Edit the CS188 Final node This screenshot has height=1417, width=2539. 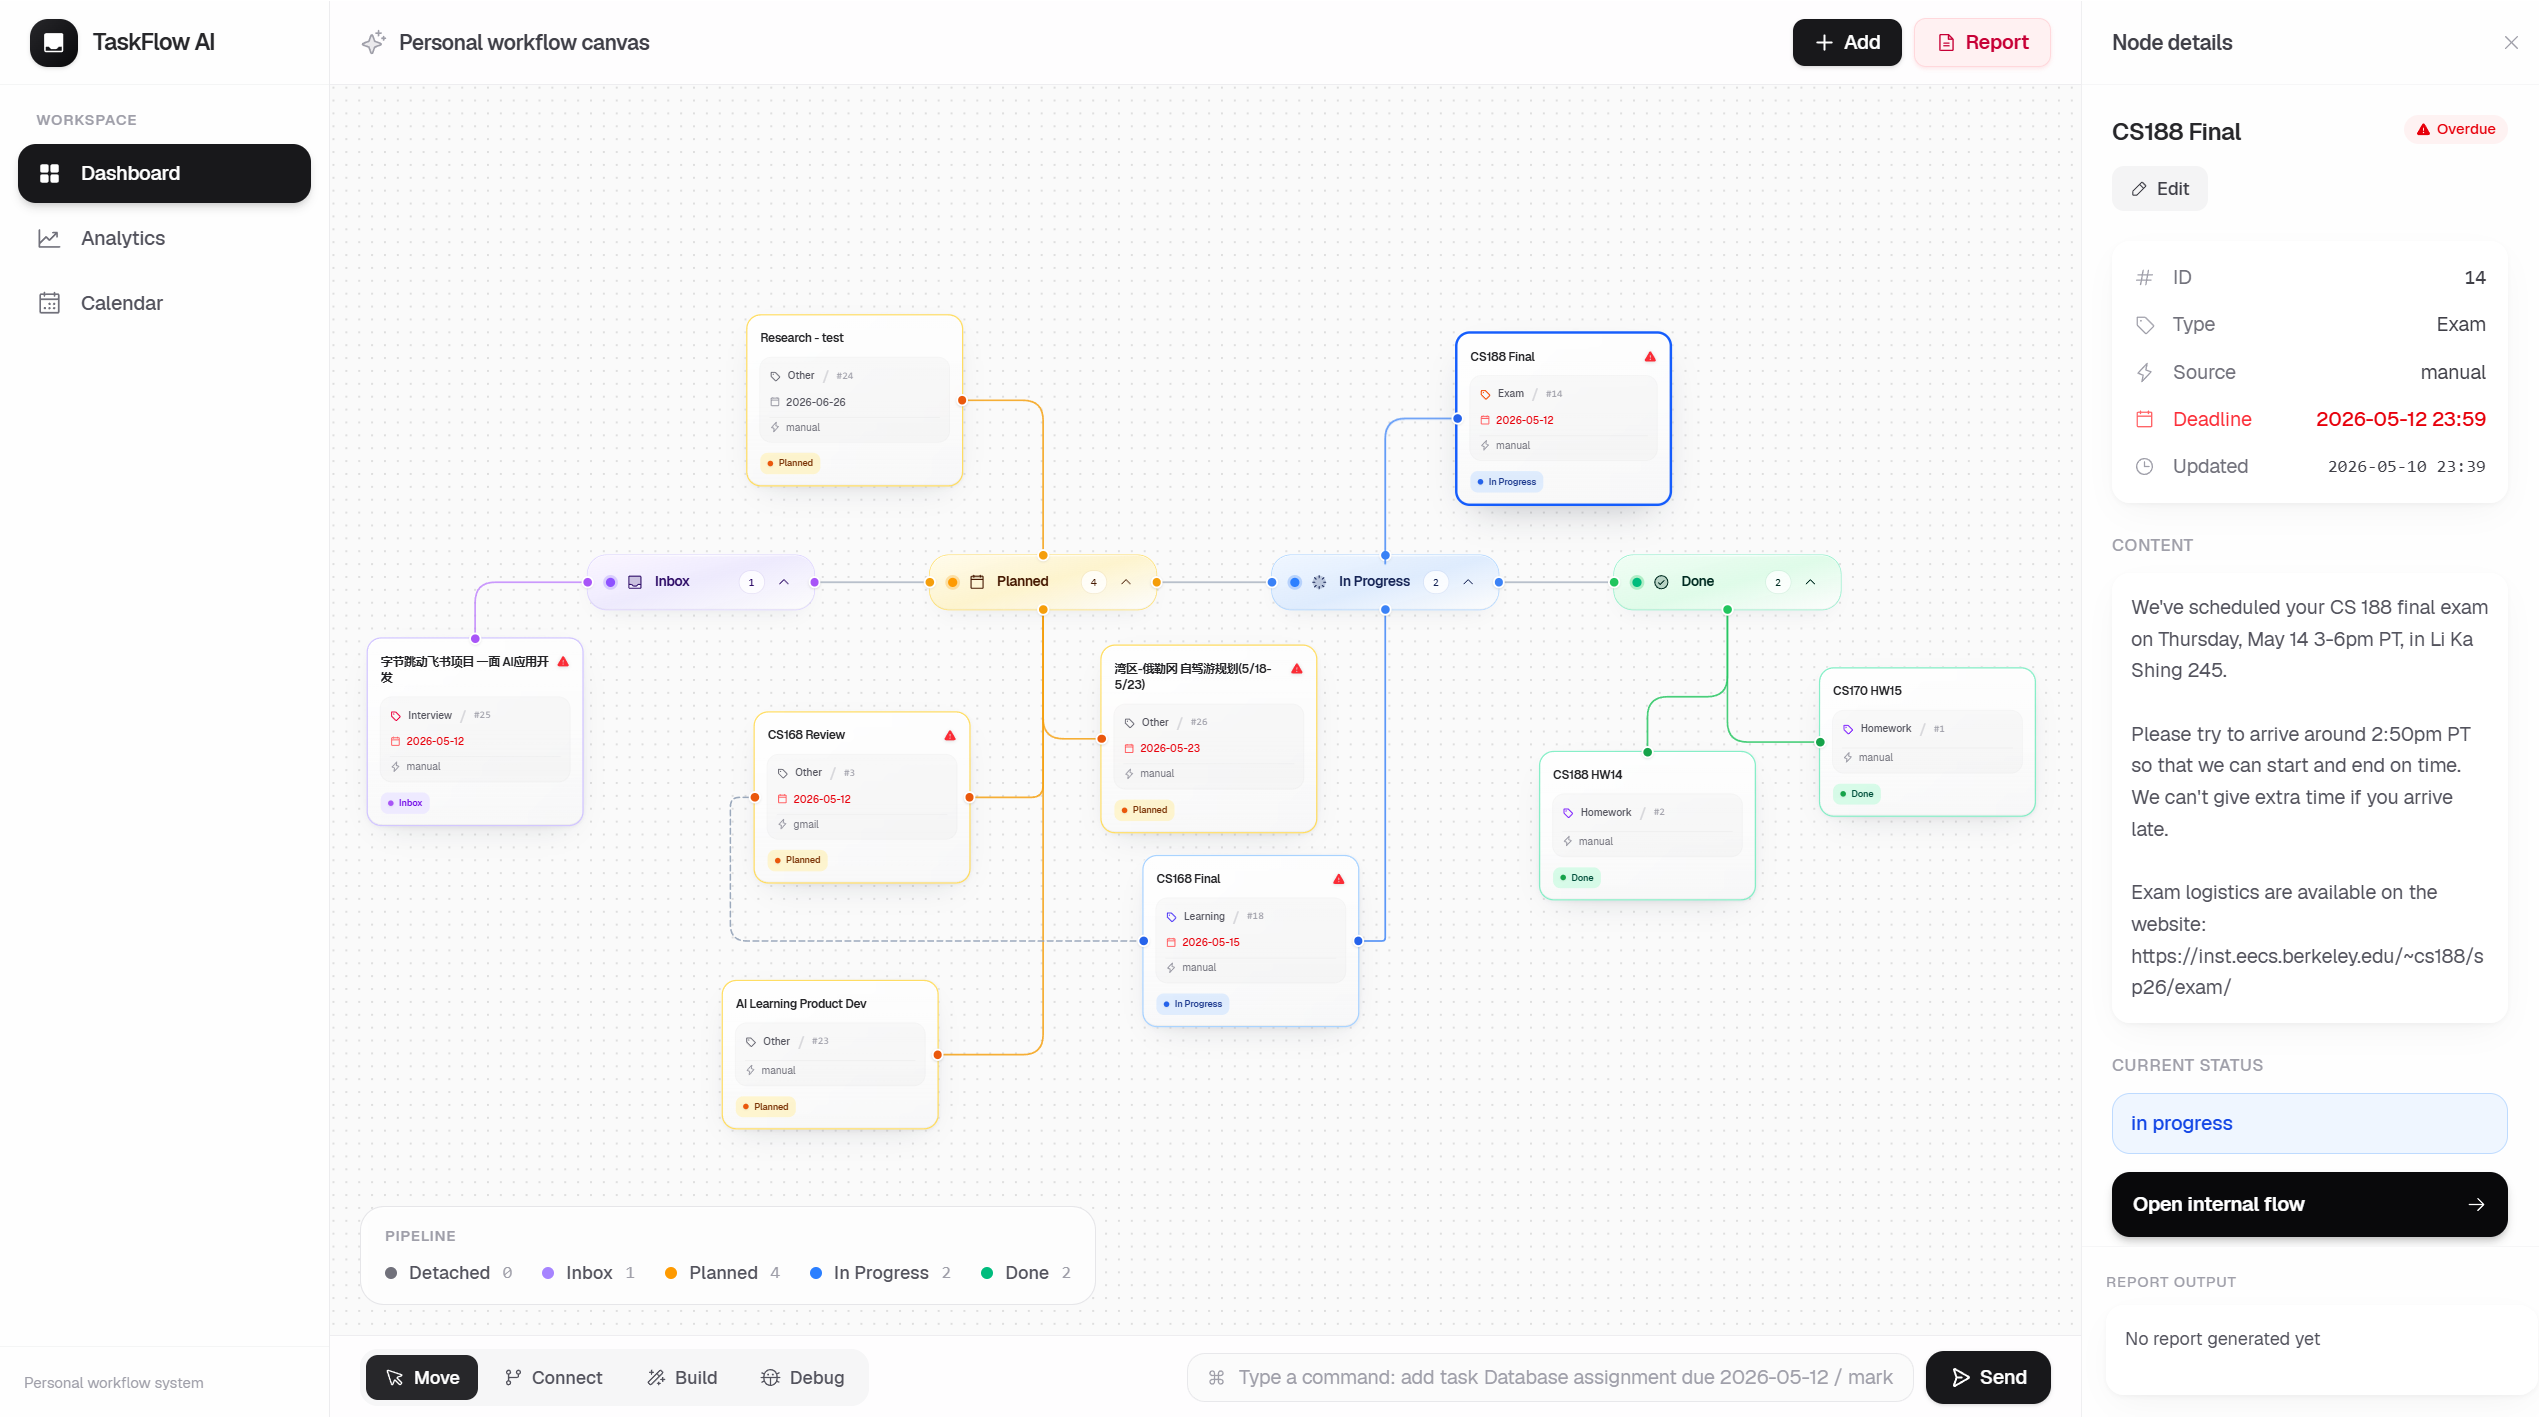2159,188
